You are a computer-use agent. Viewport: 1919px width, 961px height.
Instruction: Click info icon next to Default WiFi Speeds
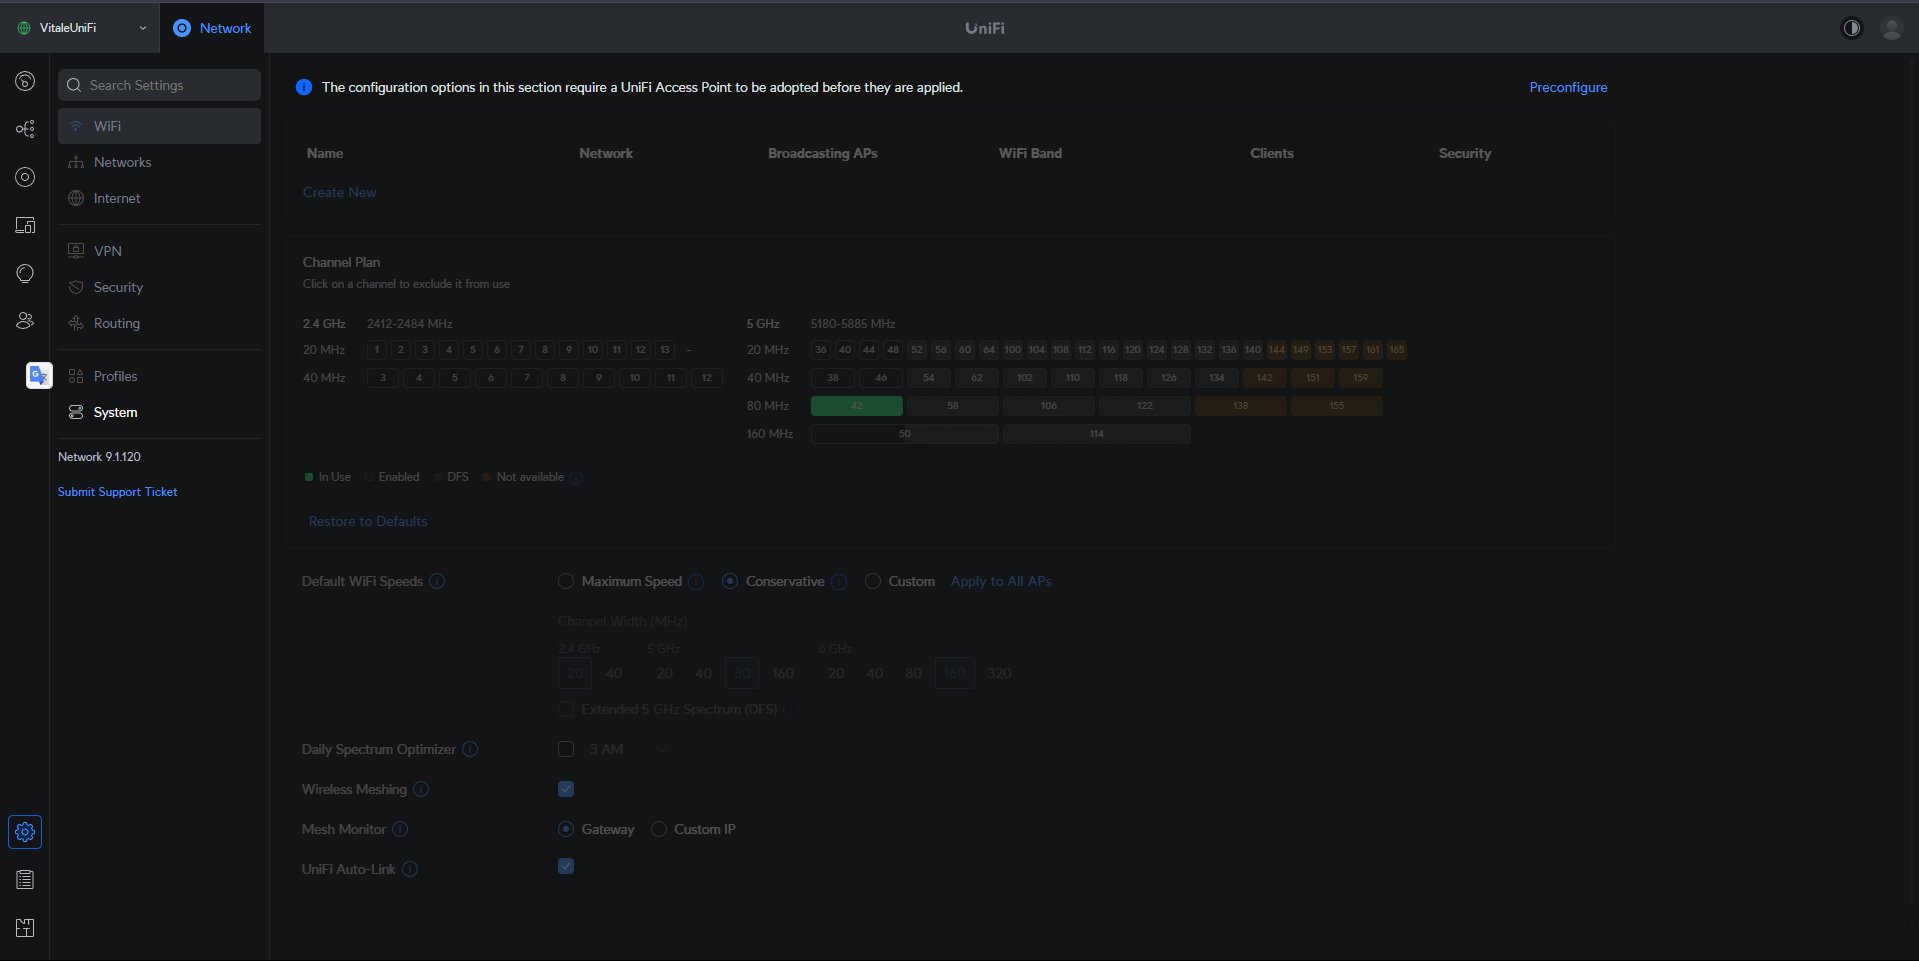(437, 581)
